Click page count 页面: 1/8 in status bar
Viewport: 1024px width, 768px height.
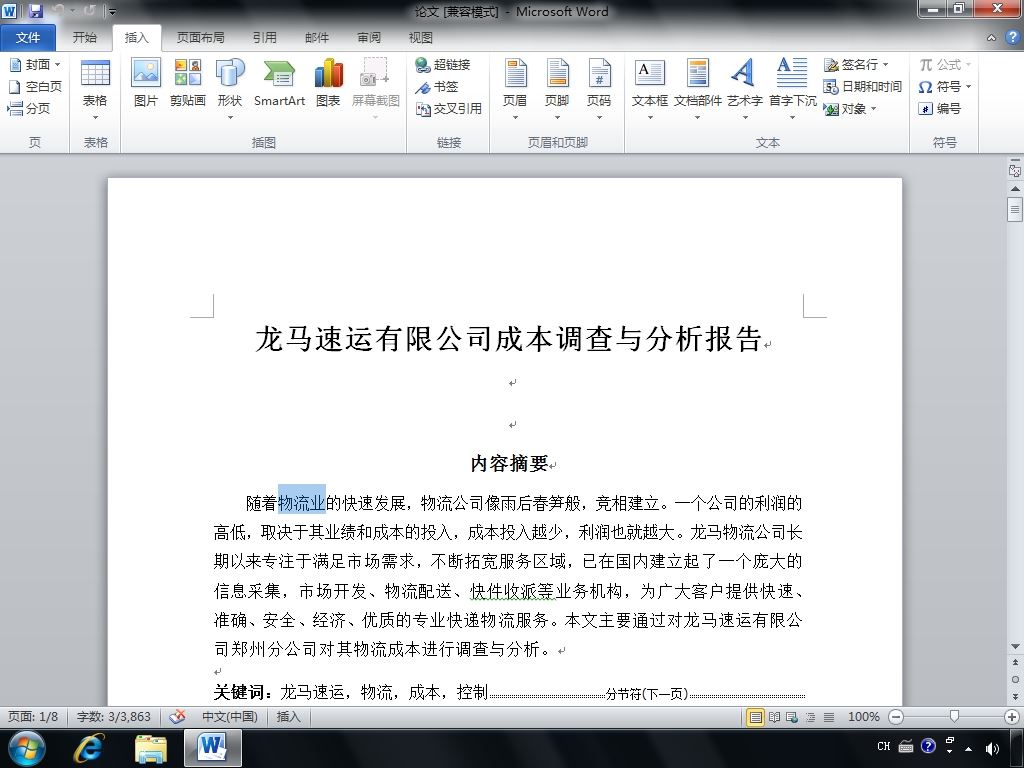click(33, 716)
